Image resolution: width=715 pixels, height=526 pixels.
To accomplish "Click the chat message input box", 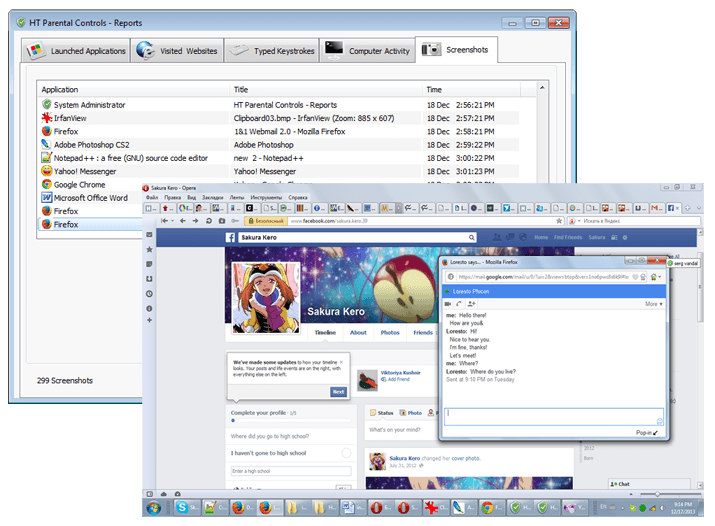I will pyautogui.click(x=554, y=417).
